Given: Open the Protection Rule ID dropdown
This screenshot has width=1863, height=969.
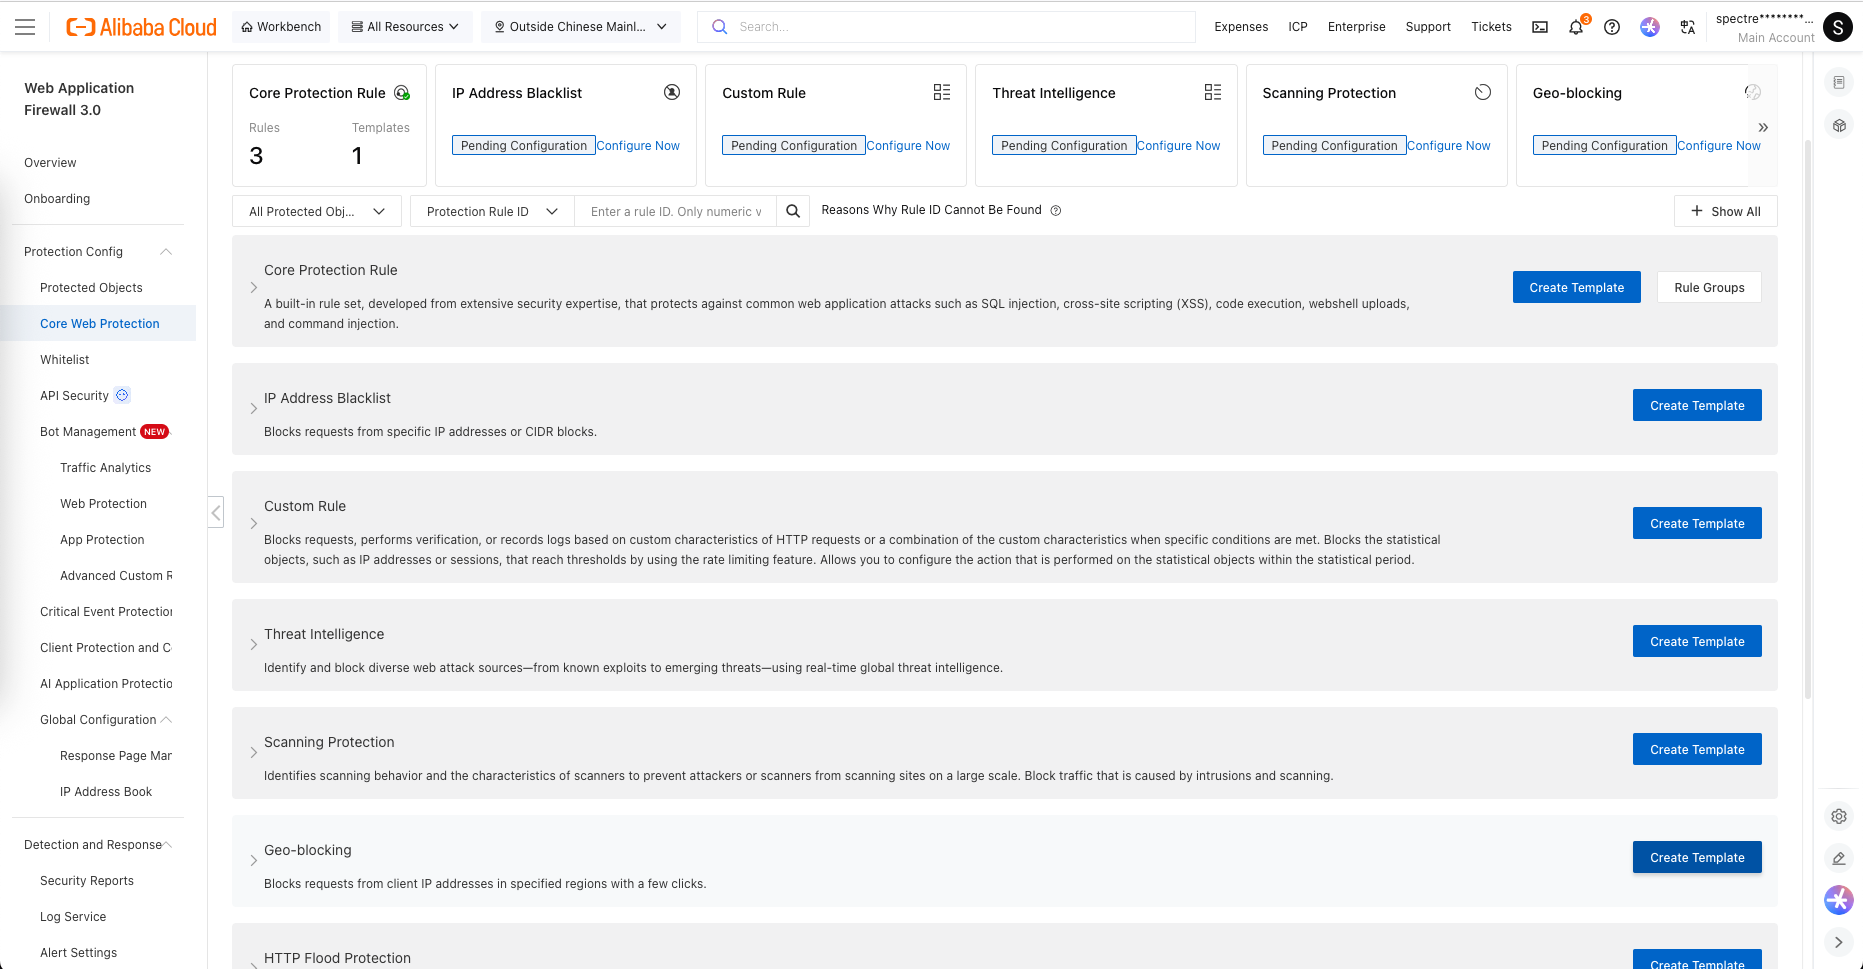Looking at the screenshot, I should coord(492,211).
